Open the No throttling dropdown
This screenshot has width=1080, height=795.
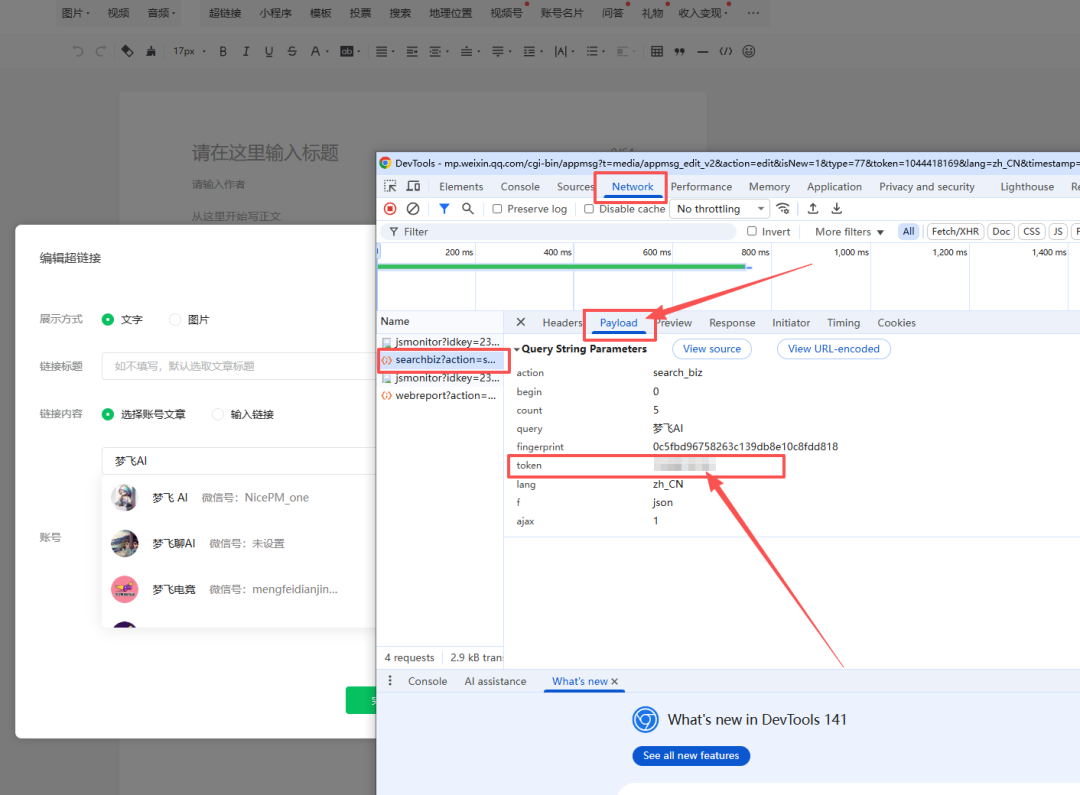pyautogui.click(x=718, y=209)
